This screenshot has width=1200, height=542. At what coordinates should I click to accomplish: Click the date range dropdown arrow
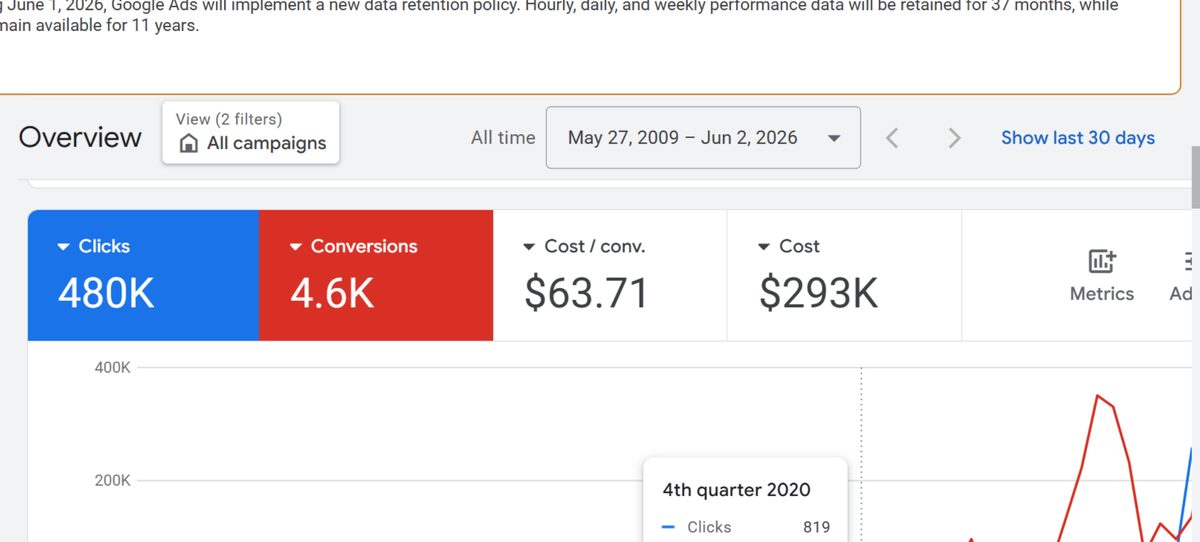point(834,139)
